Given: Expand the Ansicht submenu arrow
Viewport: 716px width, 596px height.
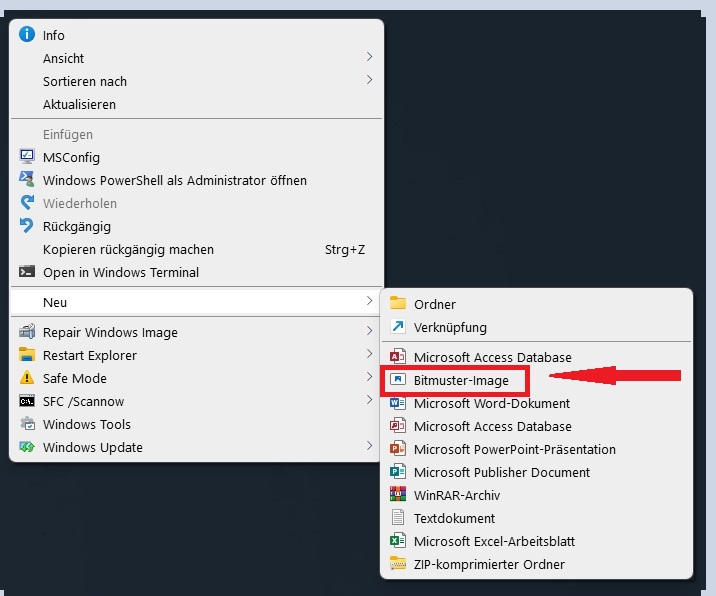Looking at the screenshot, I should [369, 57].
